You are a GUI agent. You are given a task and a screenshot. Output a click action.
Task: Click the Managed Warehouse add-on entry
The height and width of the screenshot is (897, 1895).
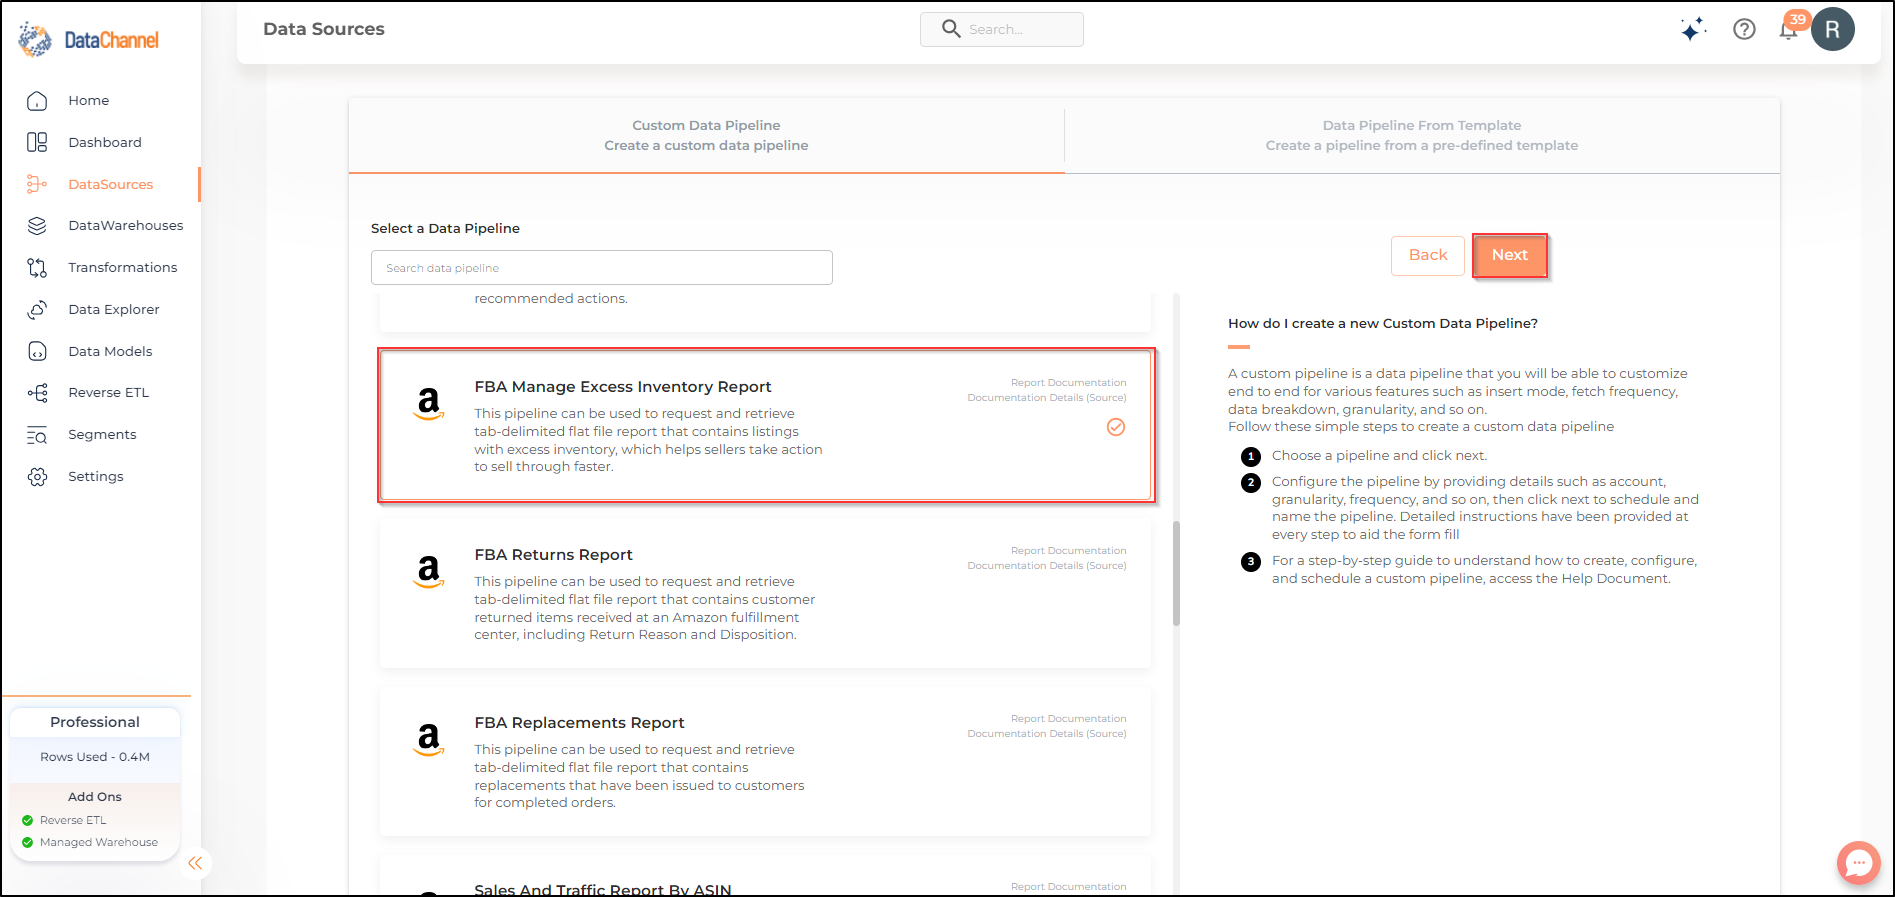point(90,842)
